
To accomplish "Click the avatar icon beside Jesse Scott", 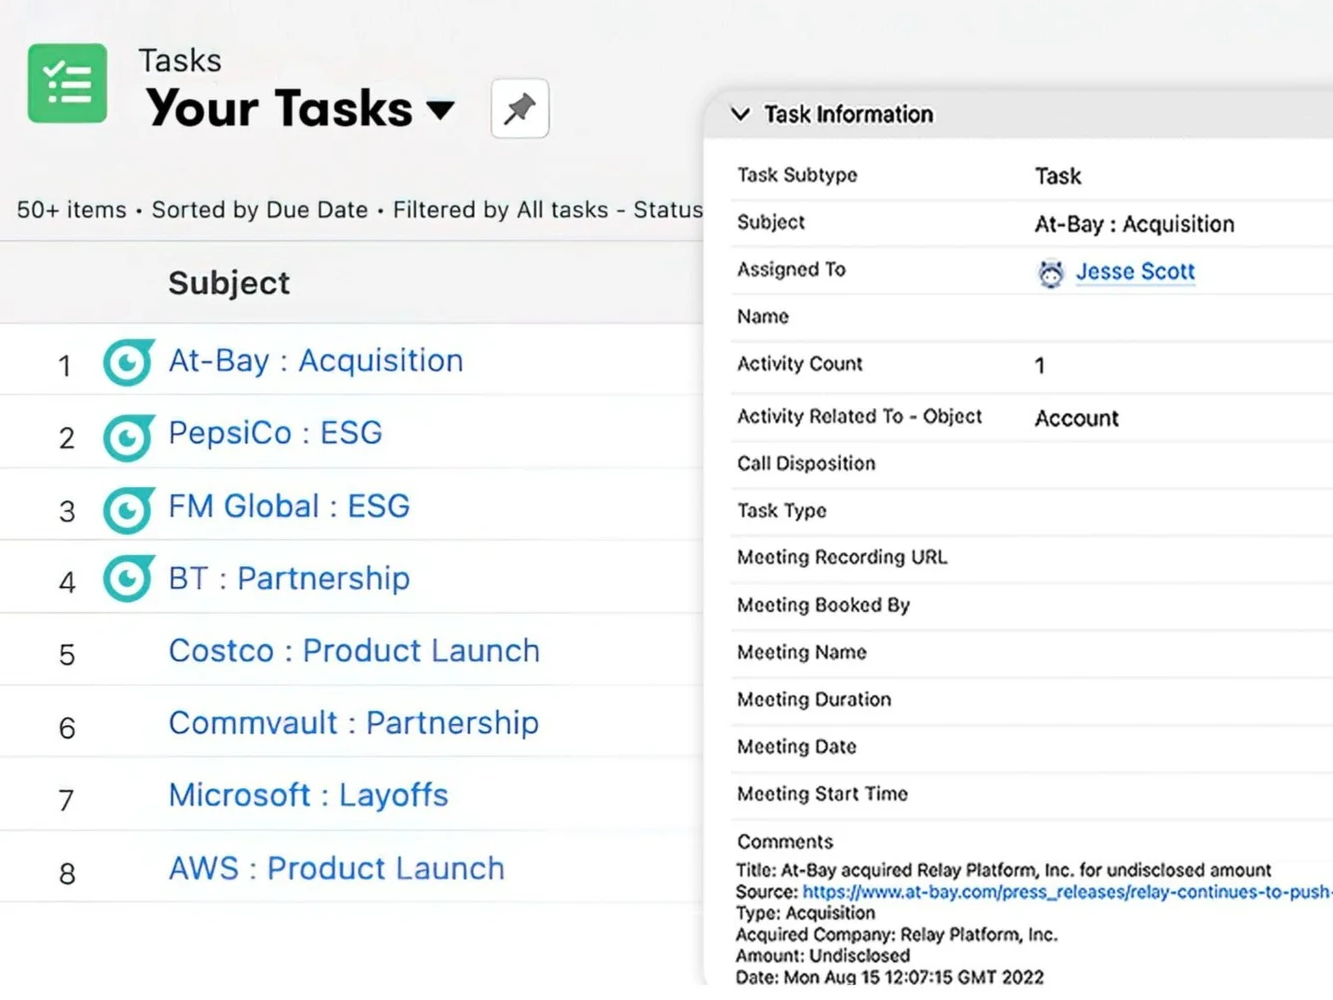I will (x=1050, y=273).
